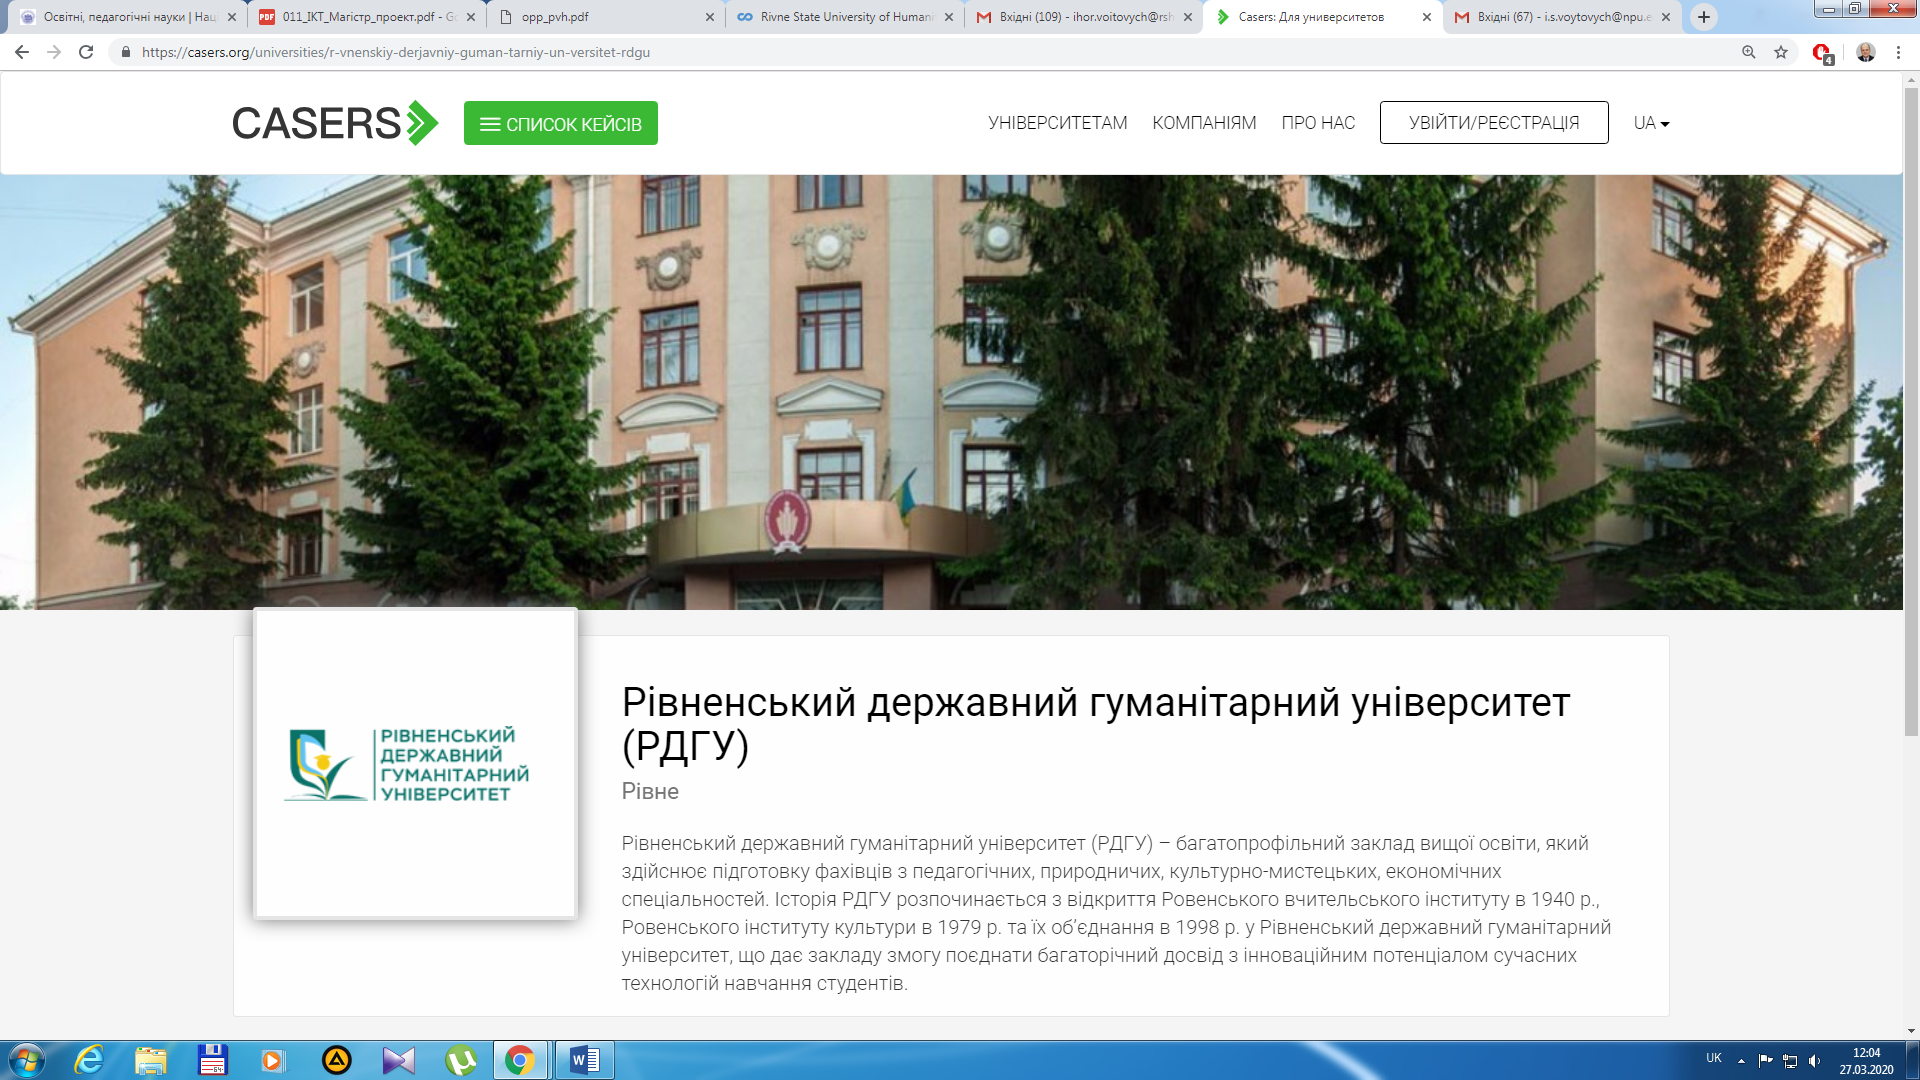Click the red extension icon in toolbar
This screenshot has width=1920, height=1080.
[1822, 52]
